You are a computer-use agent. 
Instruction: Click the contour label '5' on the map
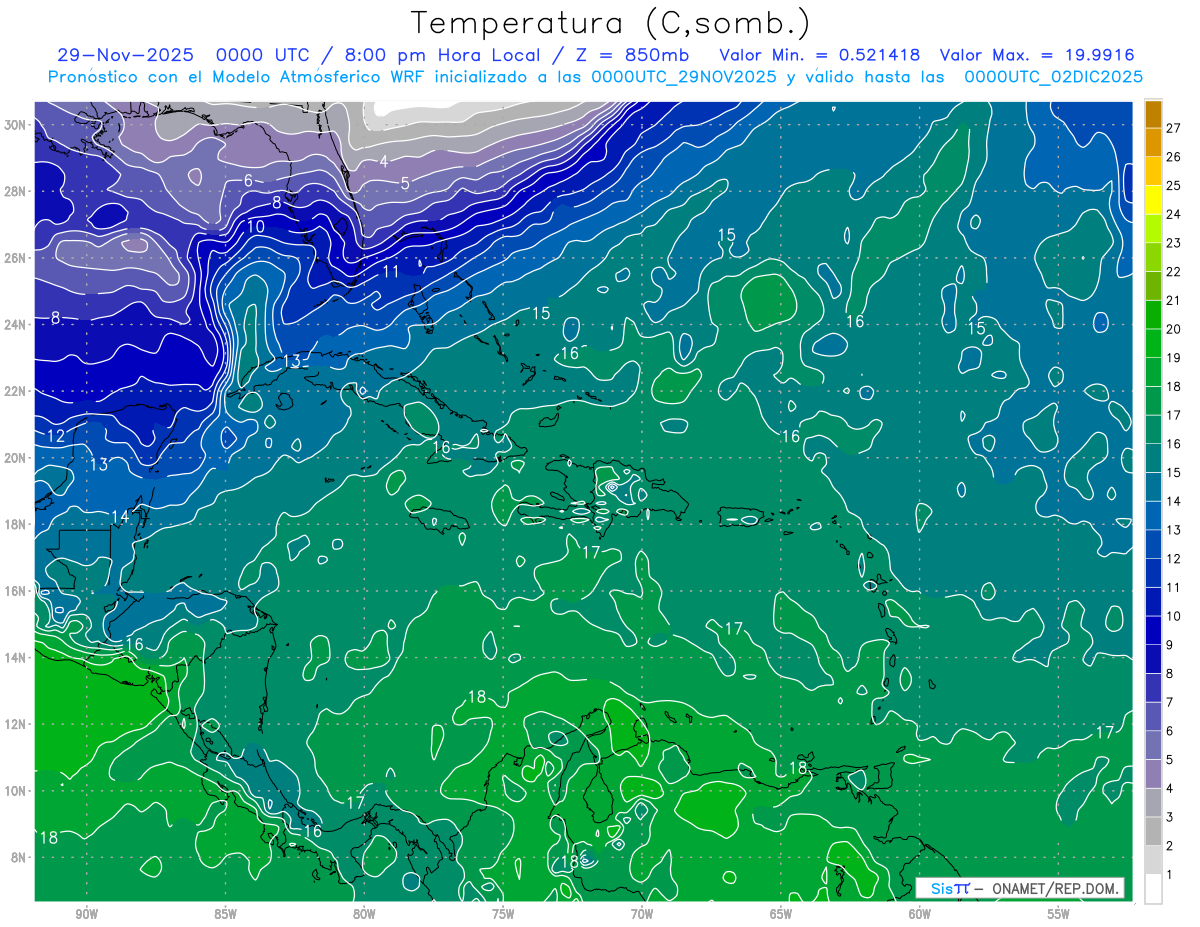pyautogui.click(x=405, y=182)
